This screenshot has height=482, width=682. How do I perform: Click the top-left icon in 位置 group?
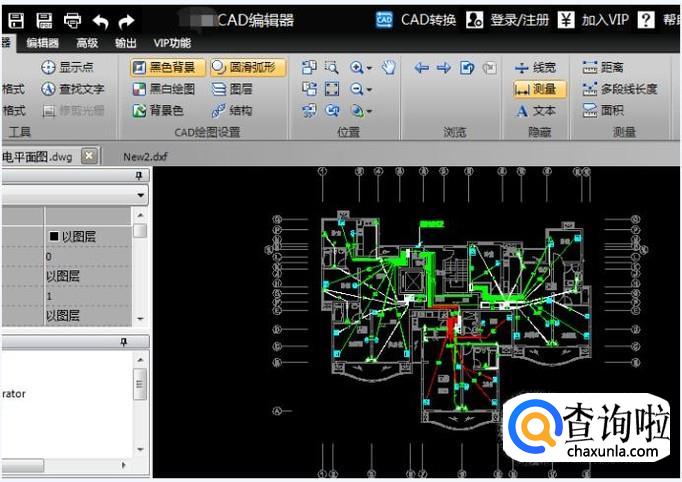coord(309,67)
